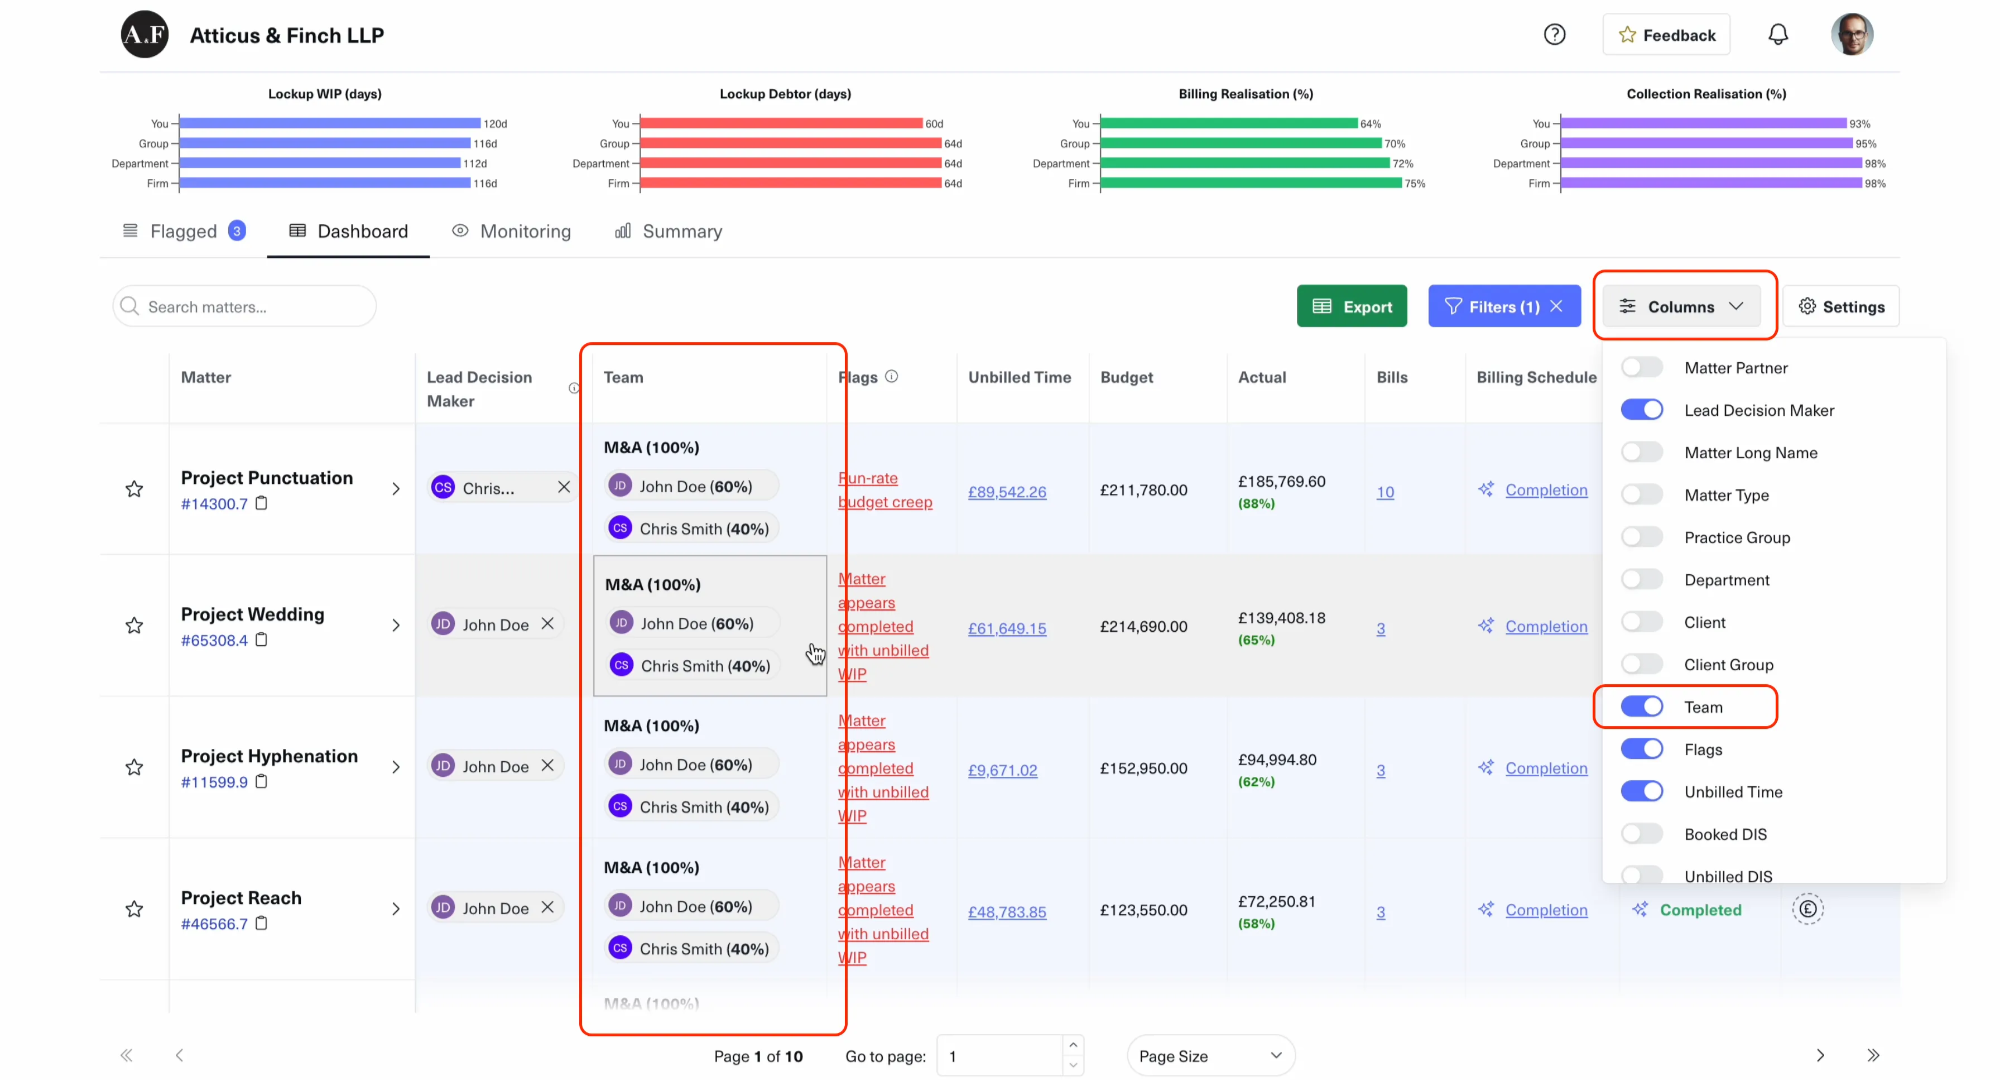Remove Chris lead decision maker with X
The height and width of the screenshot is (1080, 2000).
(x=564, y=487)
